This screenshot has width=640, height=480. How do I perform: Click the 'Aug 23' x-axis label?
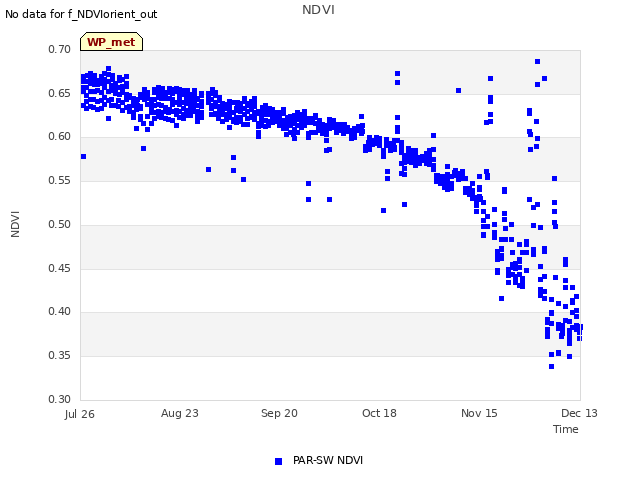(x=180, y=413)
